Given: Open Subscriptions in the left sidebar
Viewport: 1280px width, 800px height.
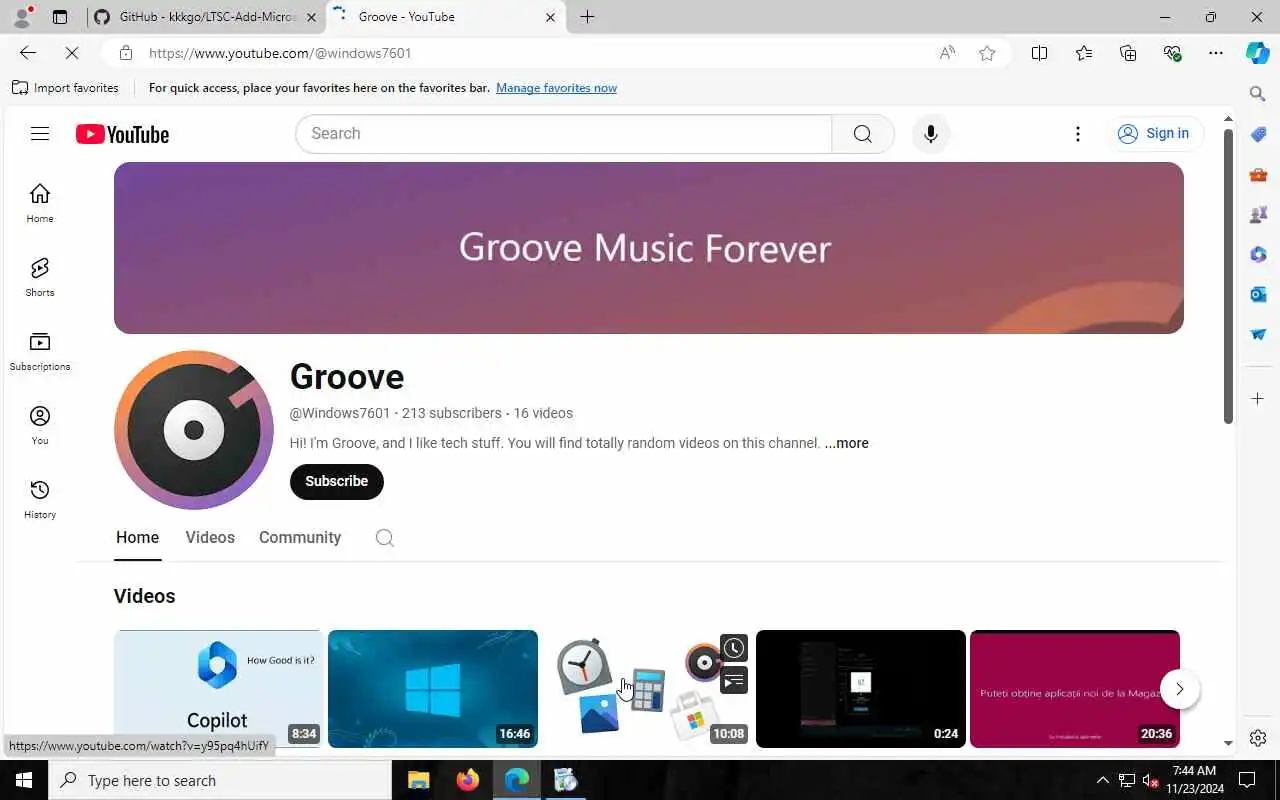Looking at the screenshot, I should pos(40,351).
